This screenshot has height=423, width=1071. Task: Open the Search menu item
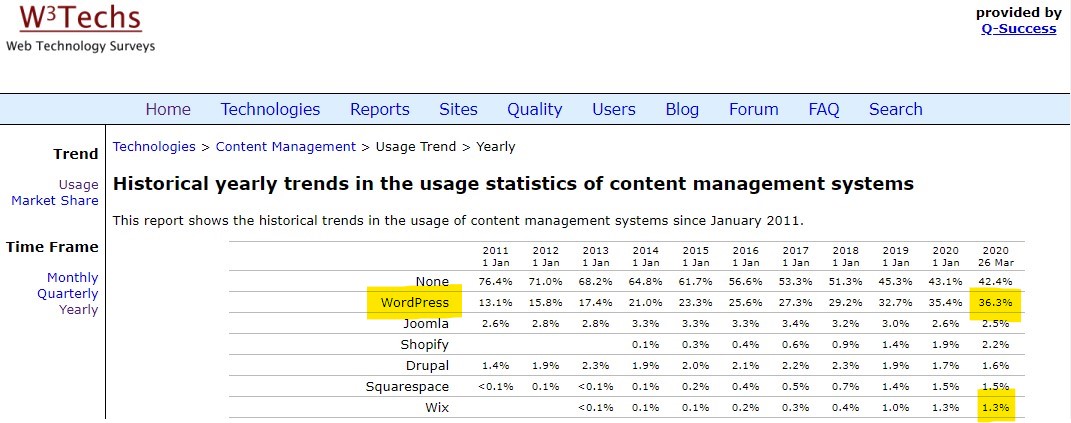[895, 109]
